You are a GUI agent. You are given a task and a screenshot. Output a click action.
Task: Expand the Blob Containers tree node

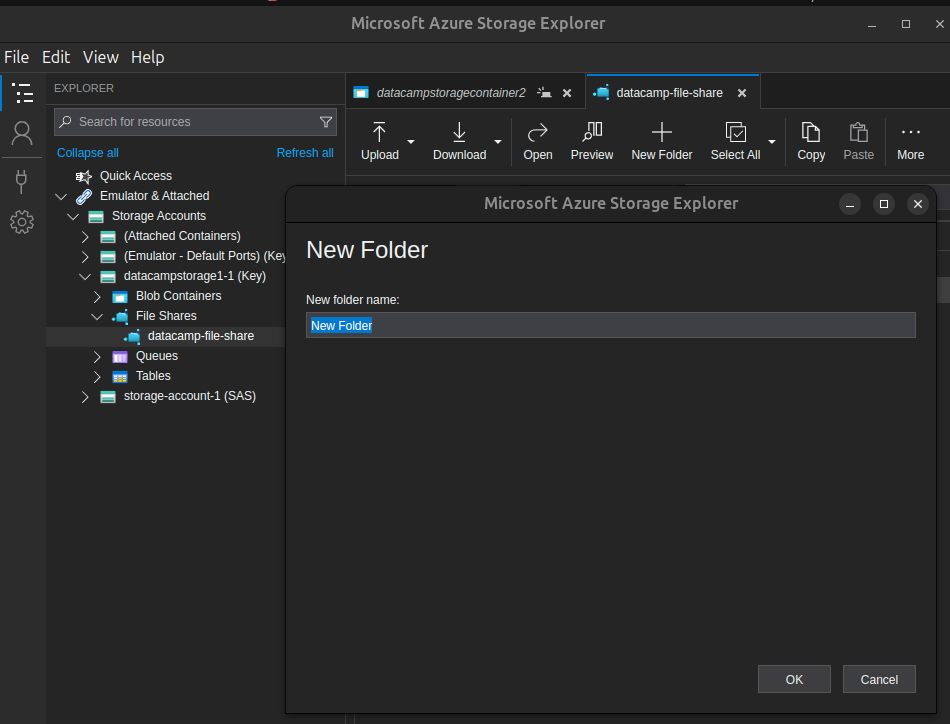97,296
